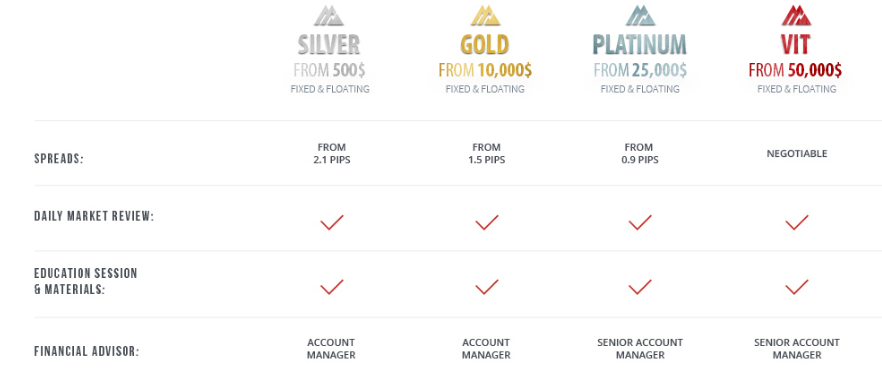Click Gold's Education Session checkmark
The width and height of the screenshot is (882, 377).
pos(487,287)
